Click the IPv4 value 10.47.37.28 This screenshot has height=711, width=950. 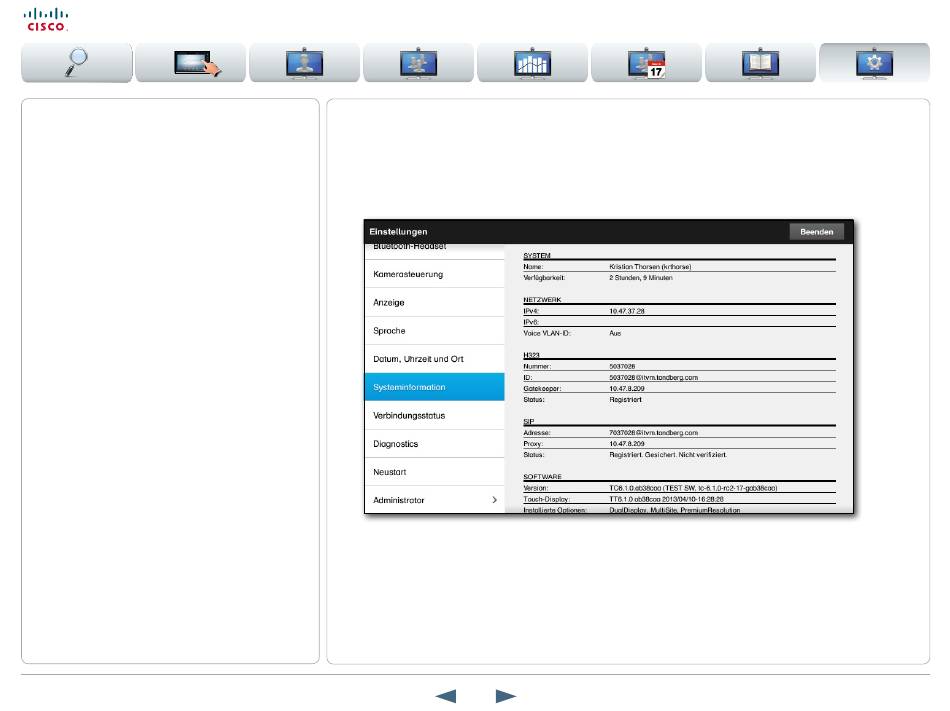tap(626, 311)
